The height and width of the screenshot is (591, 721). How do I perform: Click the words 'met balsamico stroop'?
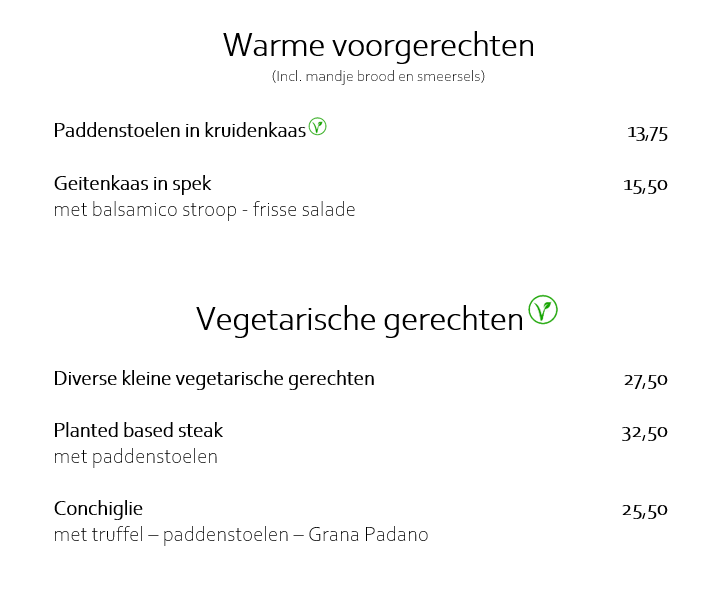pyautogui.click(x=144, y=210)
